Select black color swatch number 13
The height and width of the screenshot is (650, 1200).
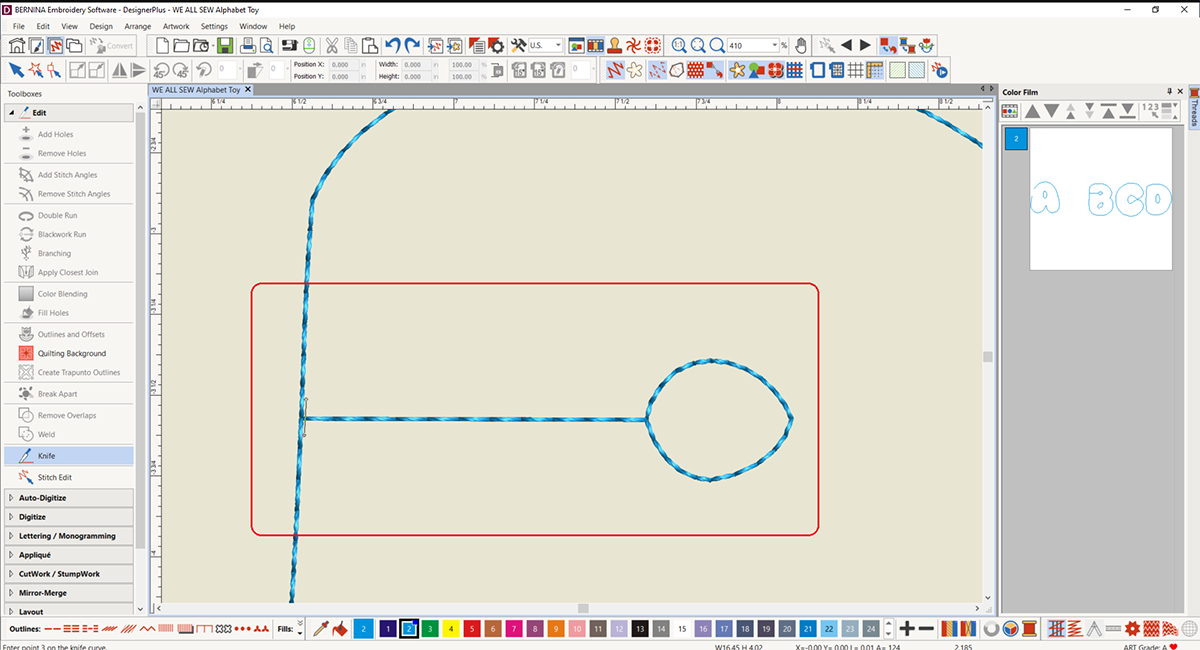[640, 628]
